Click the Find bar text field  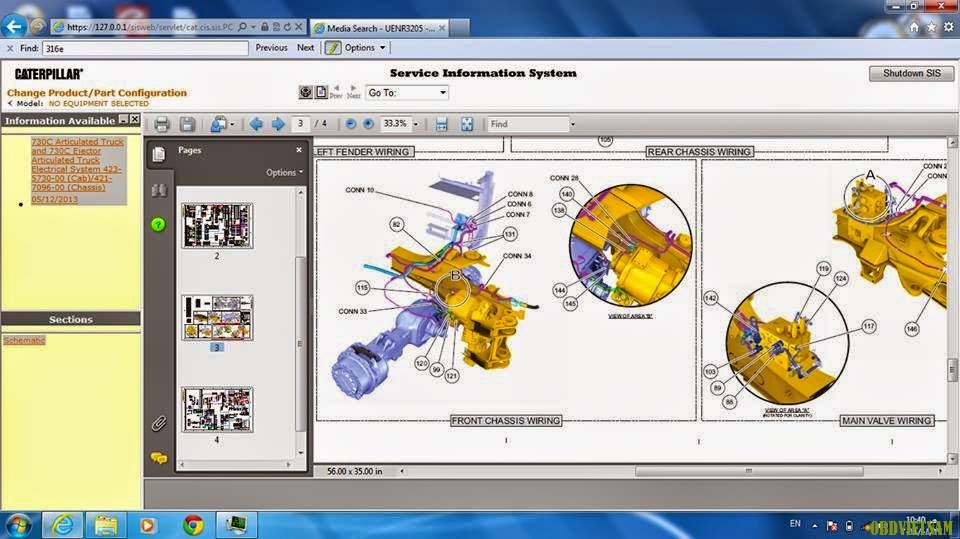pos(145,47)
